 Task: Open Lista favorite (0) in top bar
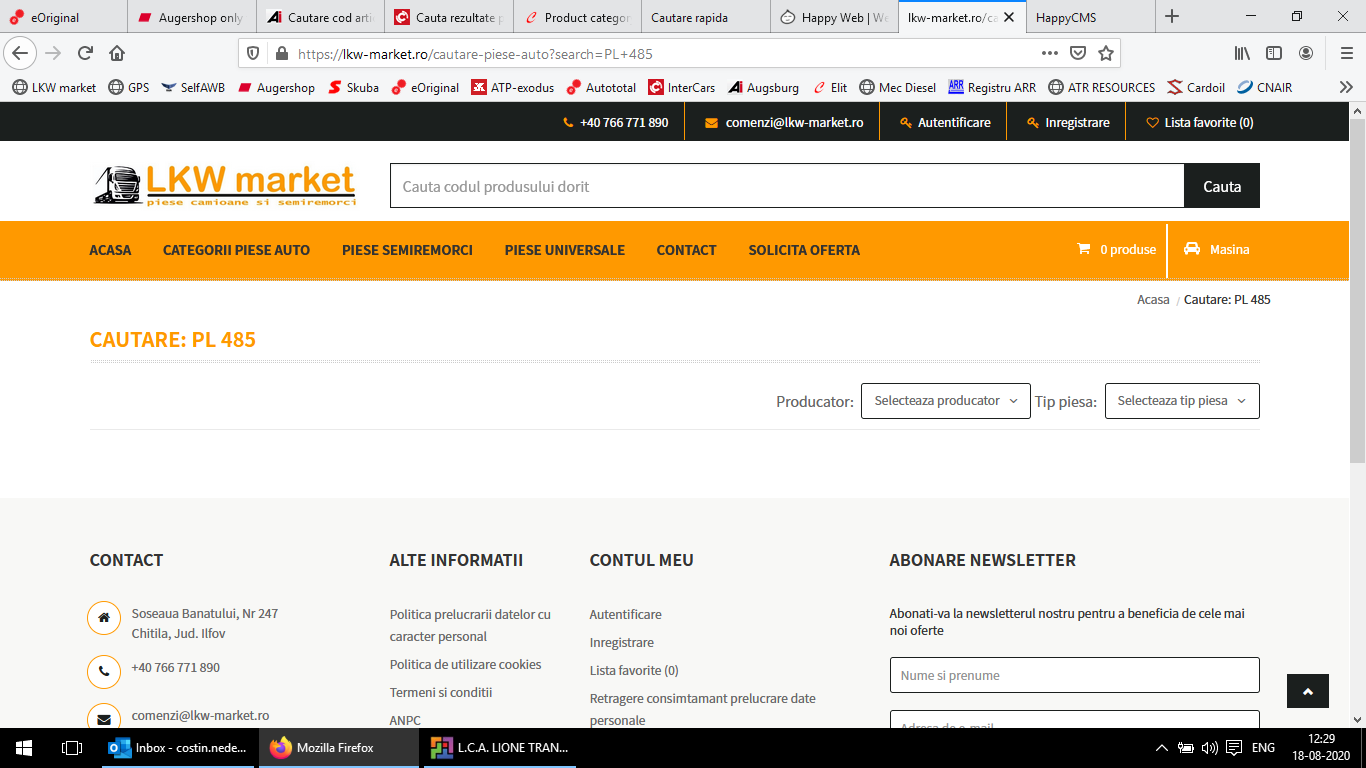pos(1199,122)
